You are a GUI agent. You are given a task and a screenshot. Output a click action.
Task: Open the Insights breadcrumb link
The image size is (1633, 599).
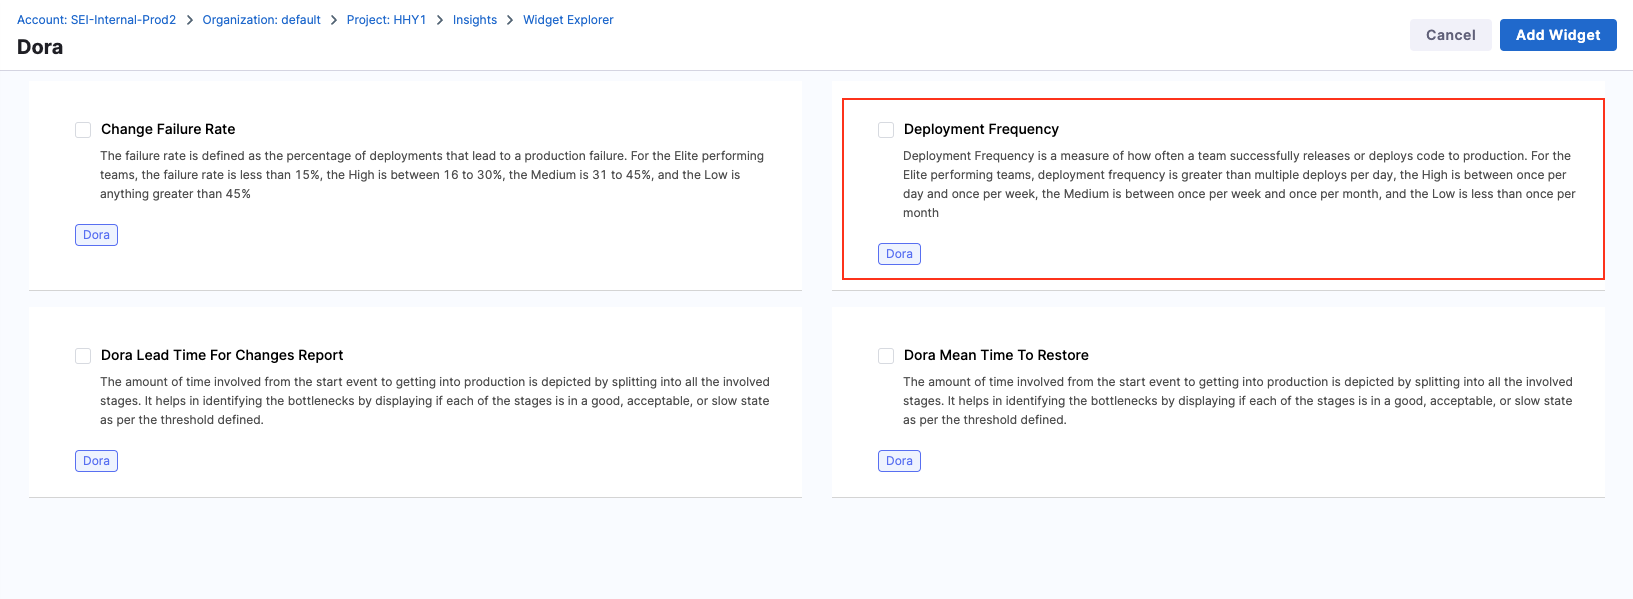(474, 20)
